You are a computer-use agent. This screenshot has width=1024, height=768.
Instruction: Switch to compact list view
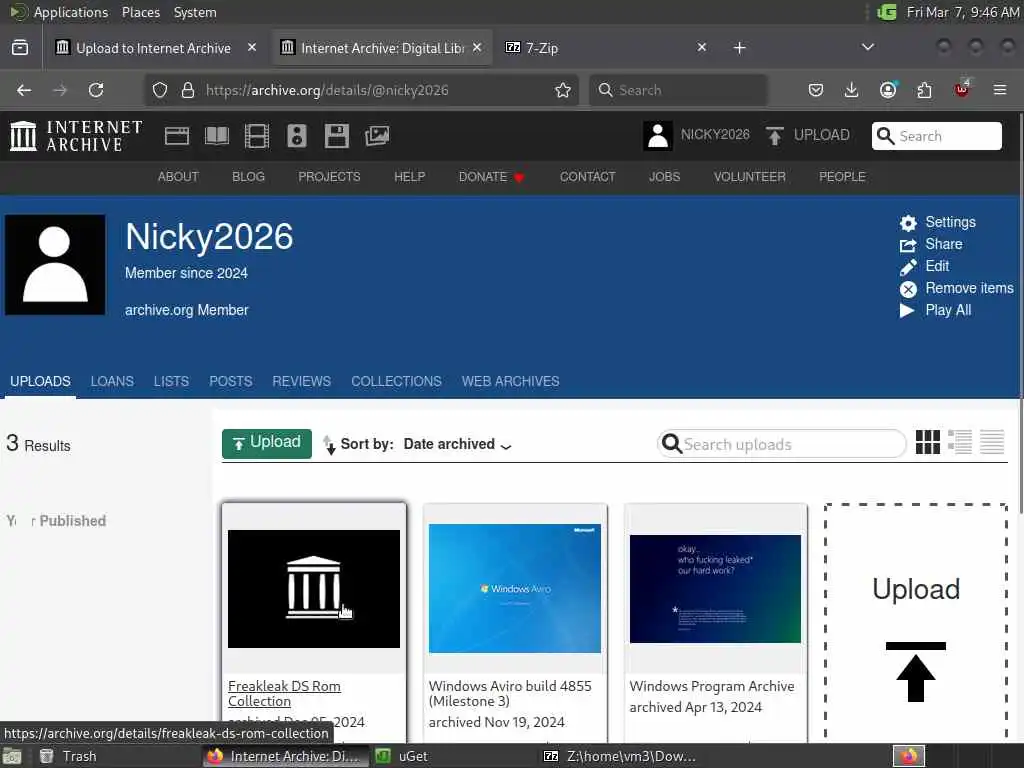pyautogui.click(x=992, y=442)
